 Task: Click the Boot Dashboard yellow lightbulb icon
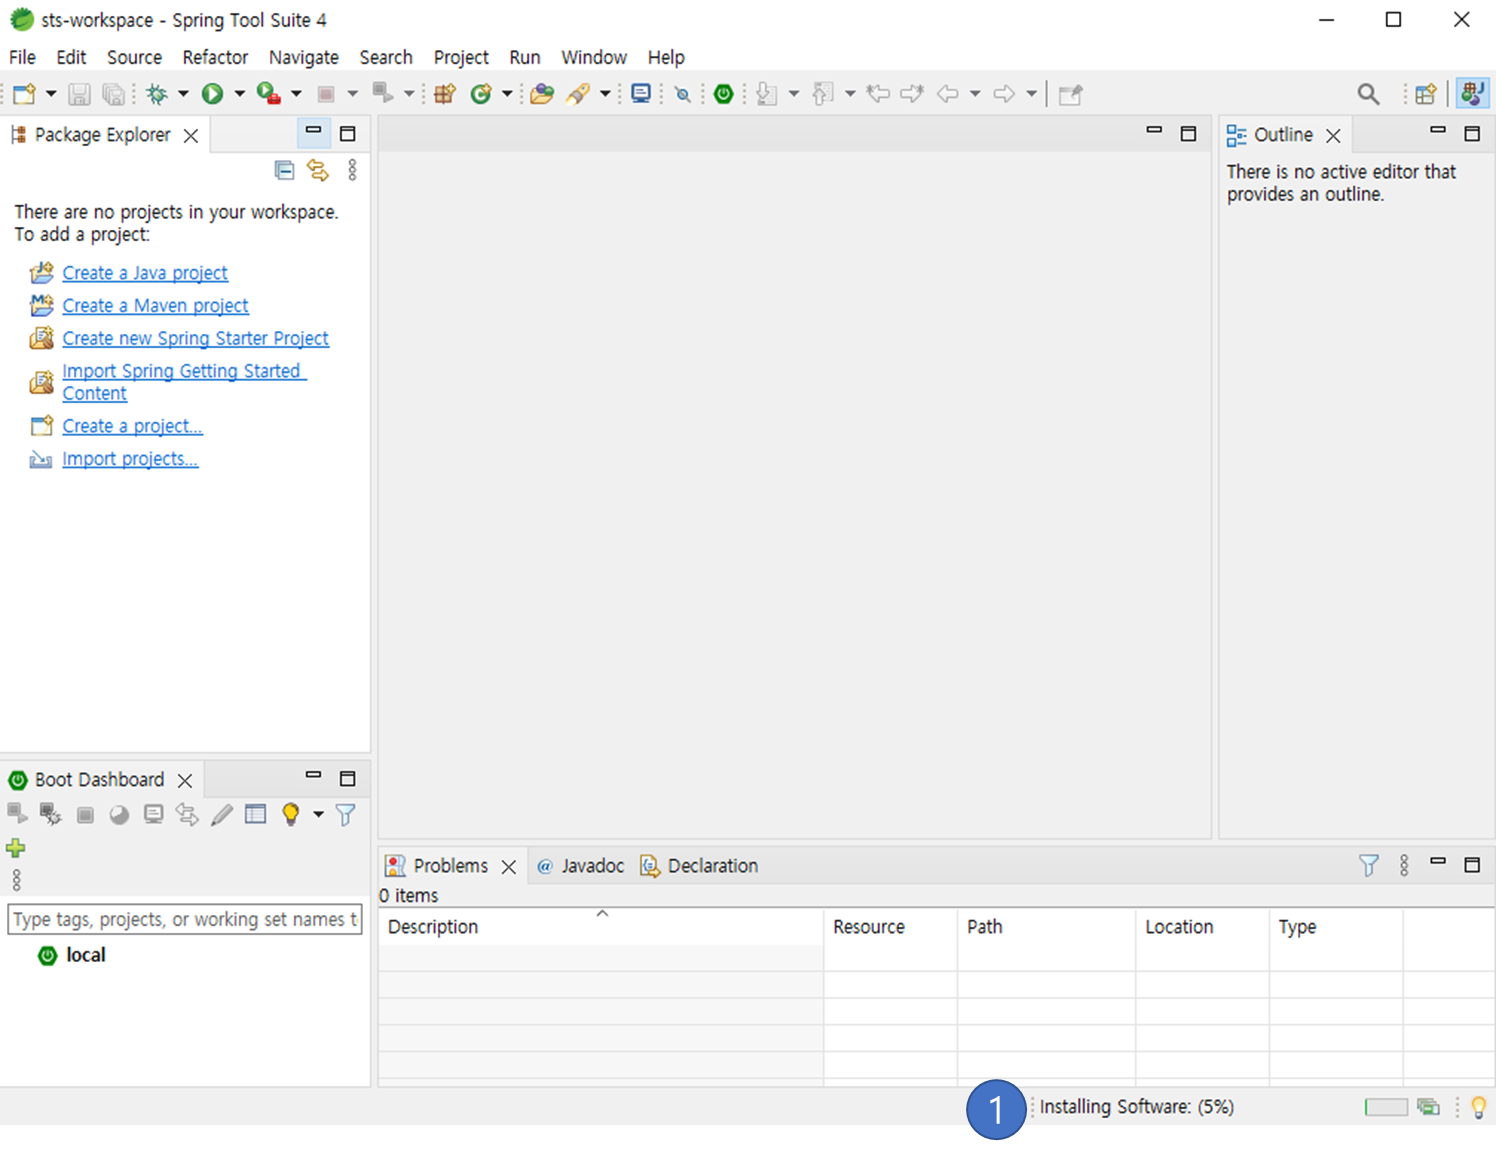point(290,814)
